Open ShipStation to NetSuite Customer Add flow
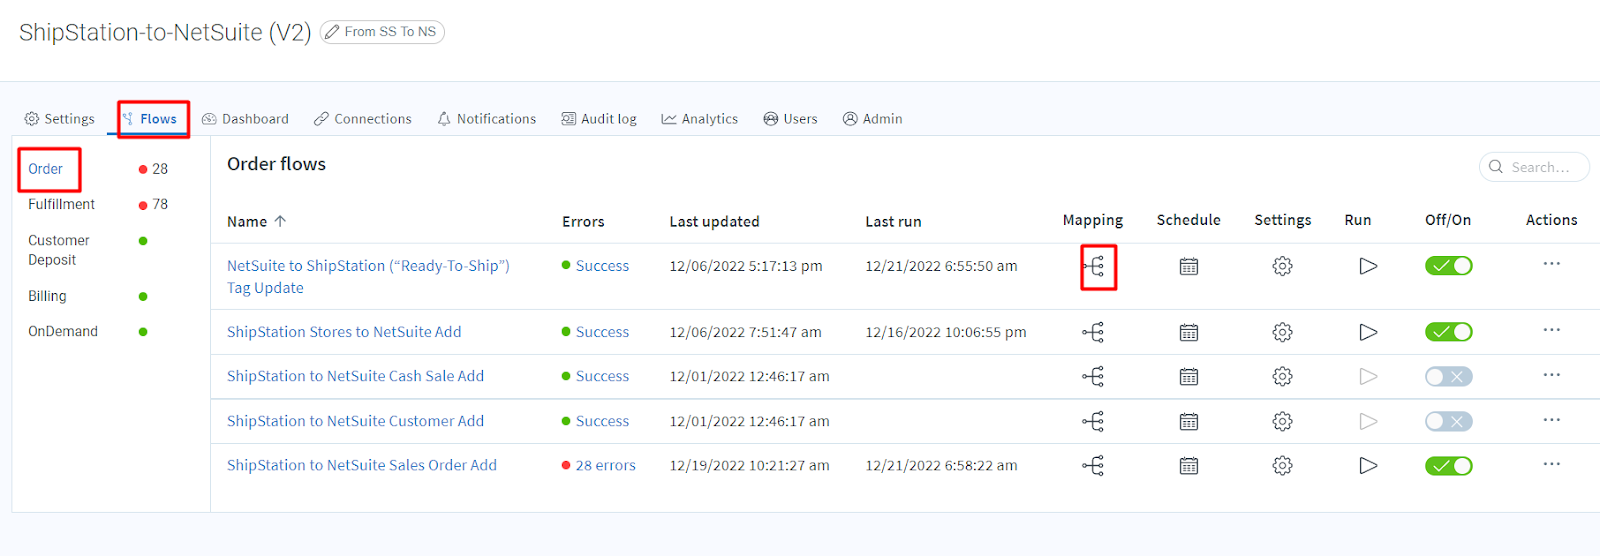 tap(355, 421)
